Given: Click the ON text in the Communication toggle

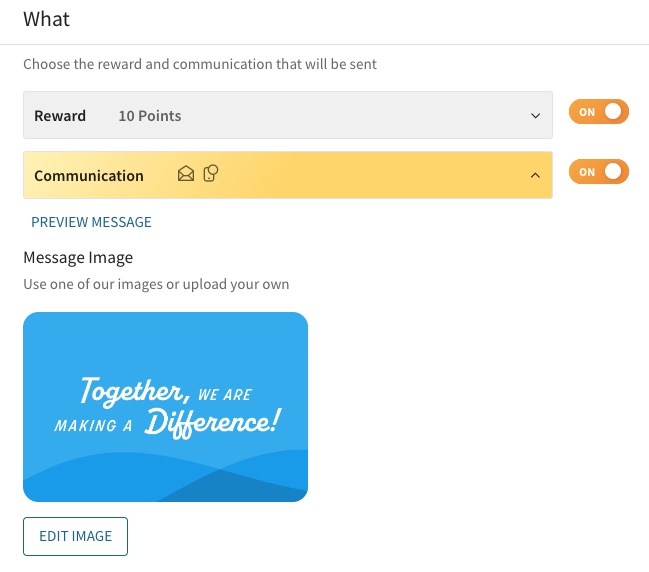Looking at the screenshot, I should 587,172.
